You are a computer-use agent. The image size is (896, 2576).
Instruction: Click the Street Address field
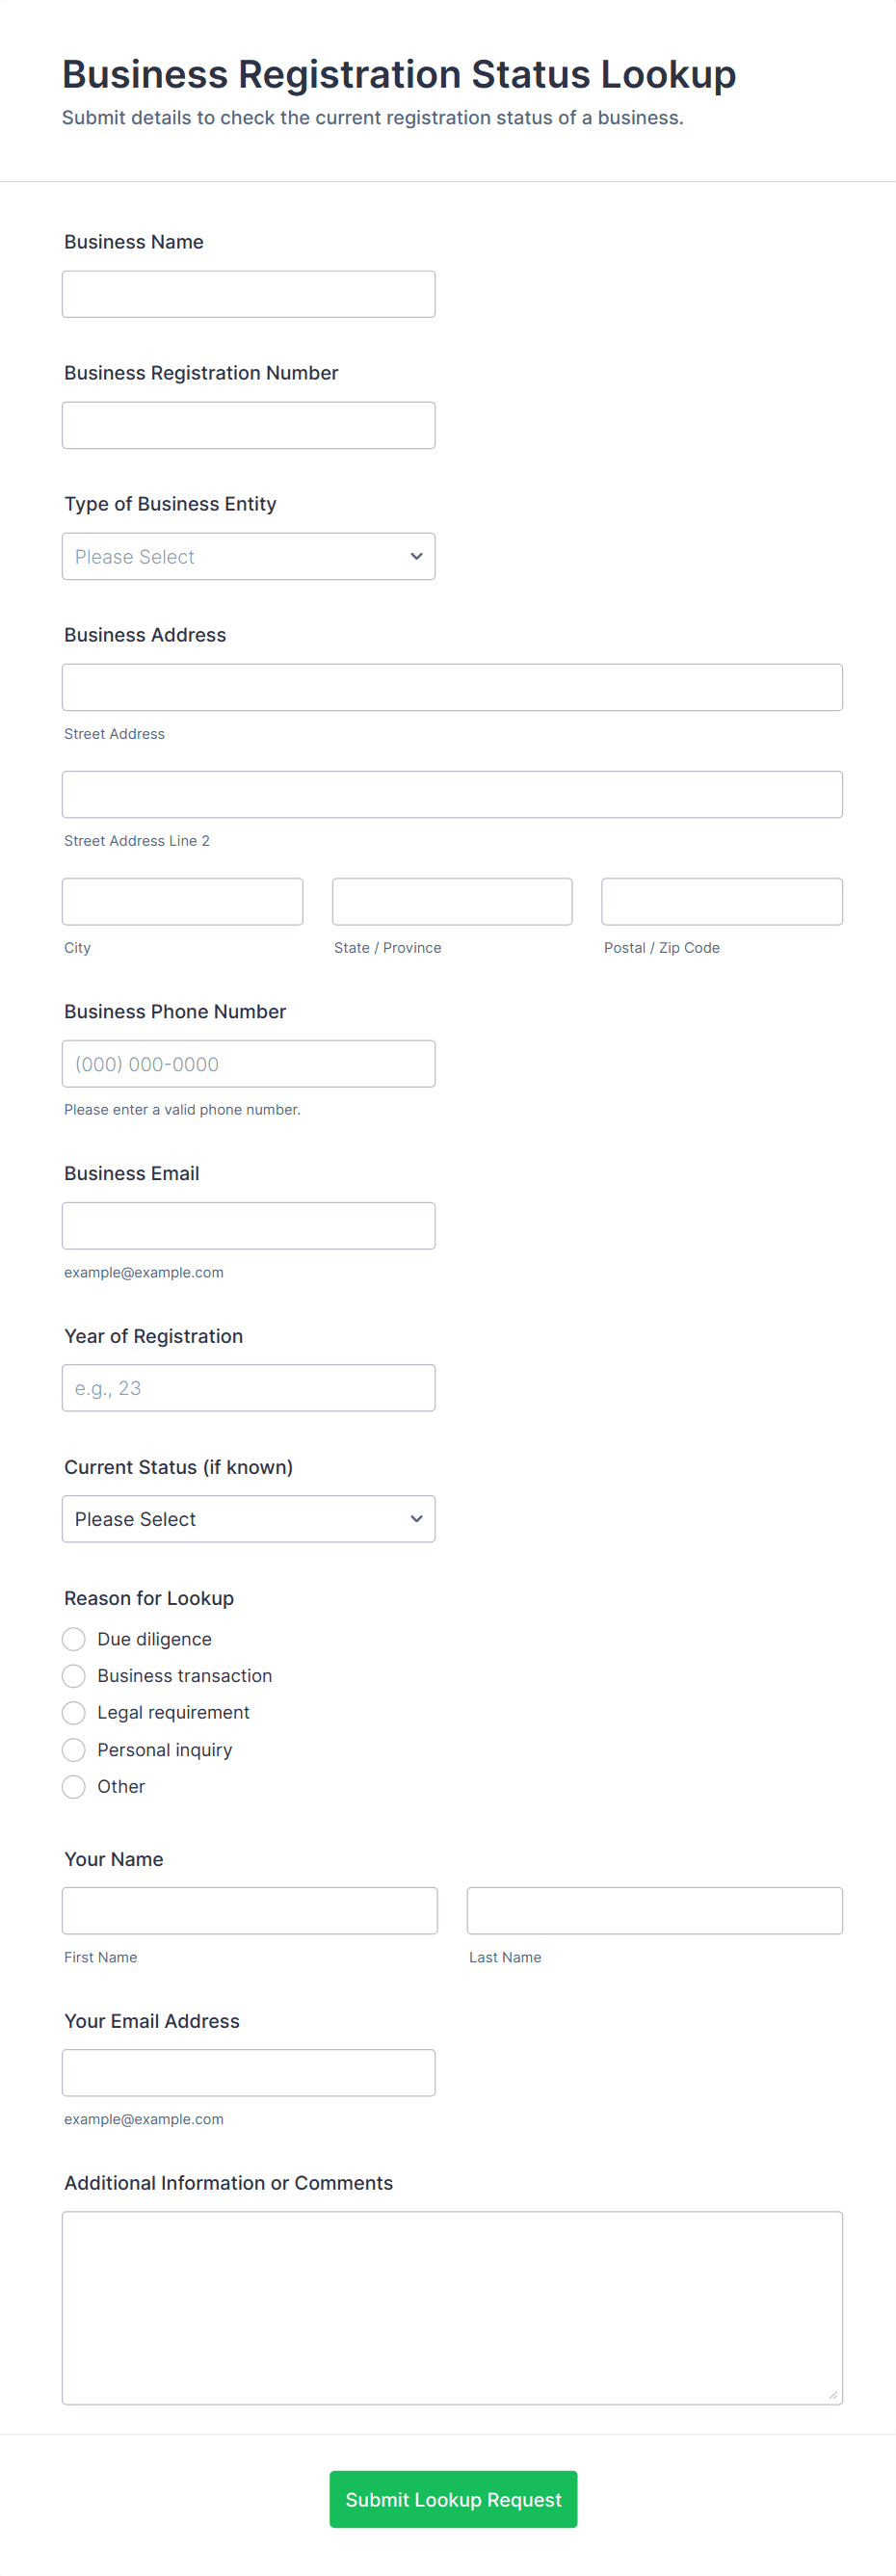452,687
